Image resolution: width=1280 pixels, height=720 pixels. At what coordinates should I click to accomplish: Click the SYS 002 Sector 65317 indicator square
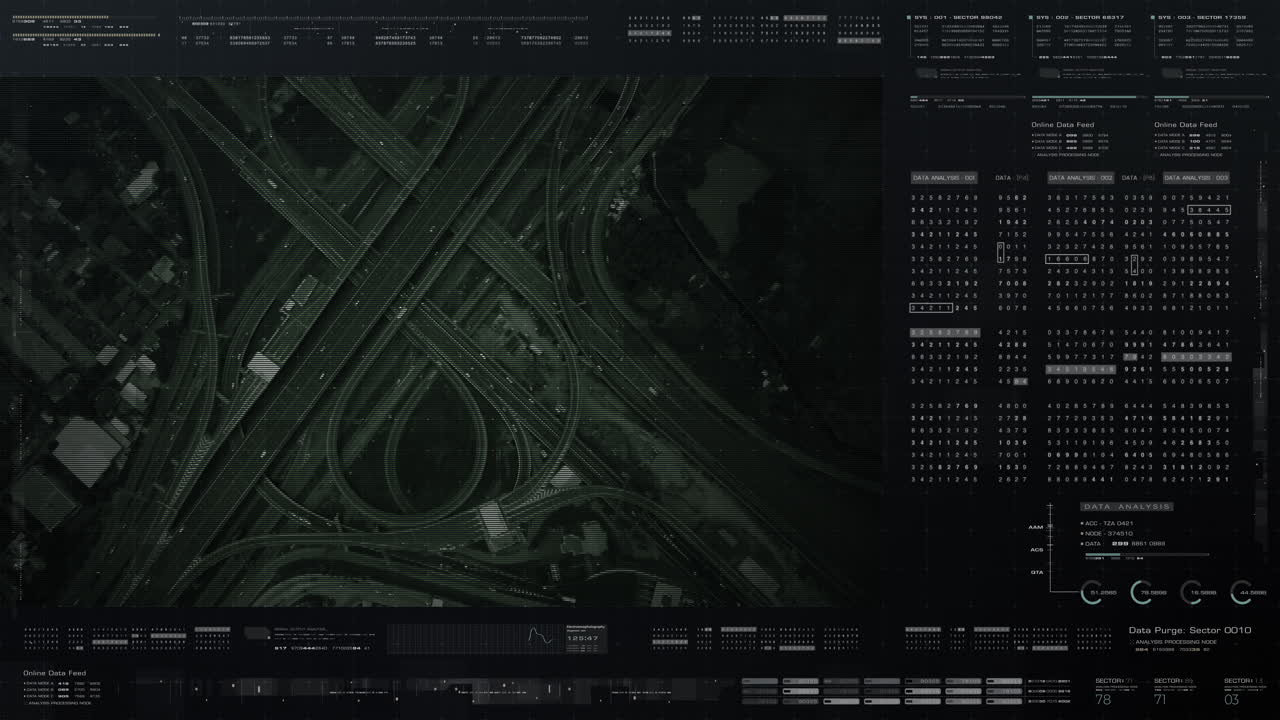pos(1031,17)
